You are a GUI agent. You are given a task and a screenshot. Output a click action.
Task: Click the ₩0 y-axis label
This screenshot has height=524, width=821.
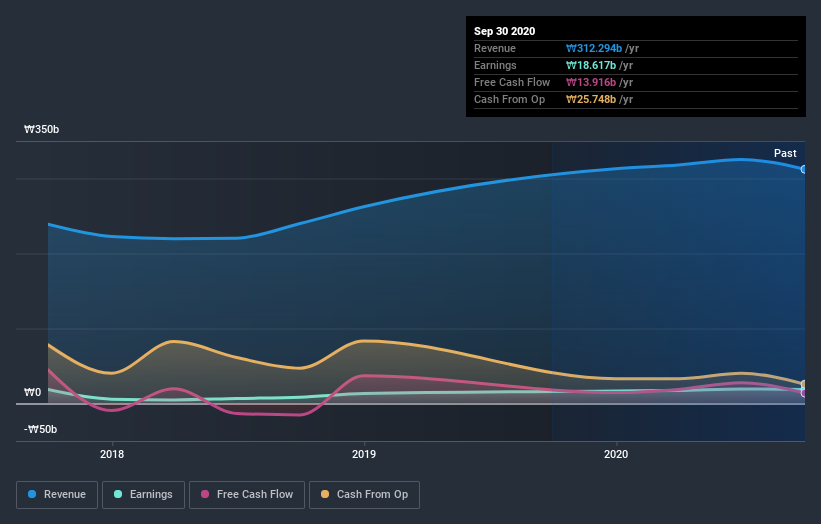pyautogui.click(x=32, y=392)
